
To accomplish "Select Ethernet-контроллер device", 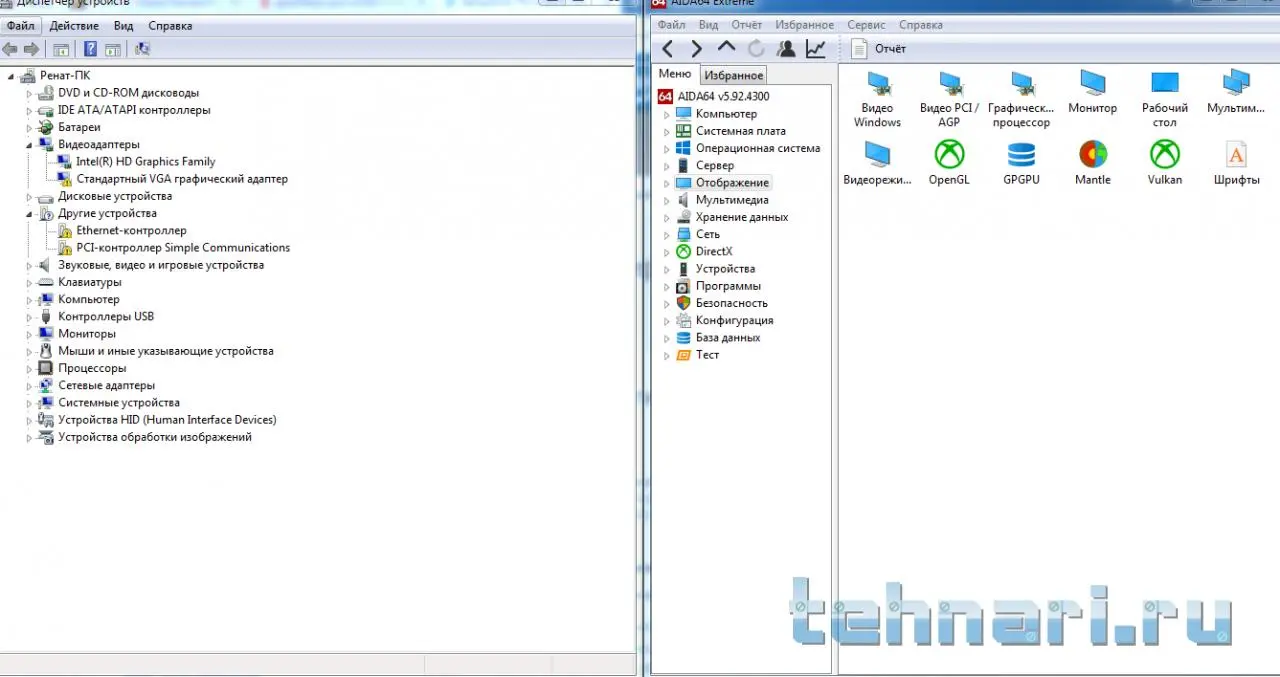I will click(131, 230).
